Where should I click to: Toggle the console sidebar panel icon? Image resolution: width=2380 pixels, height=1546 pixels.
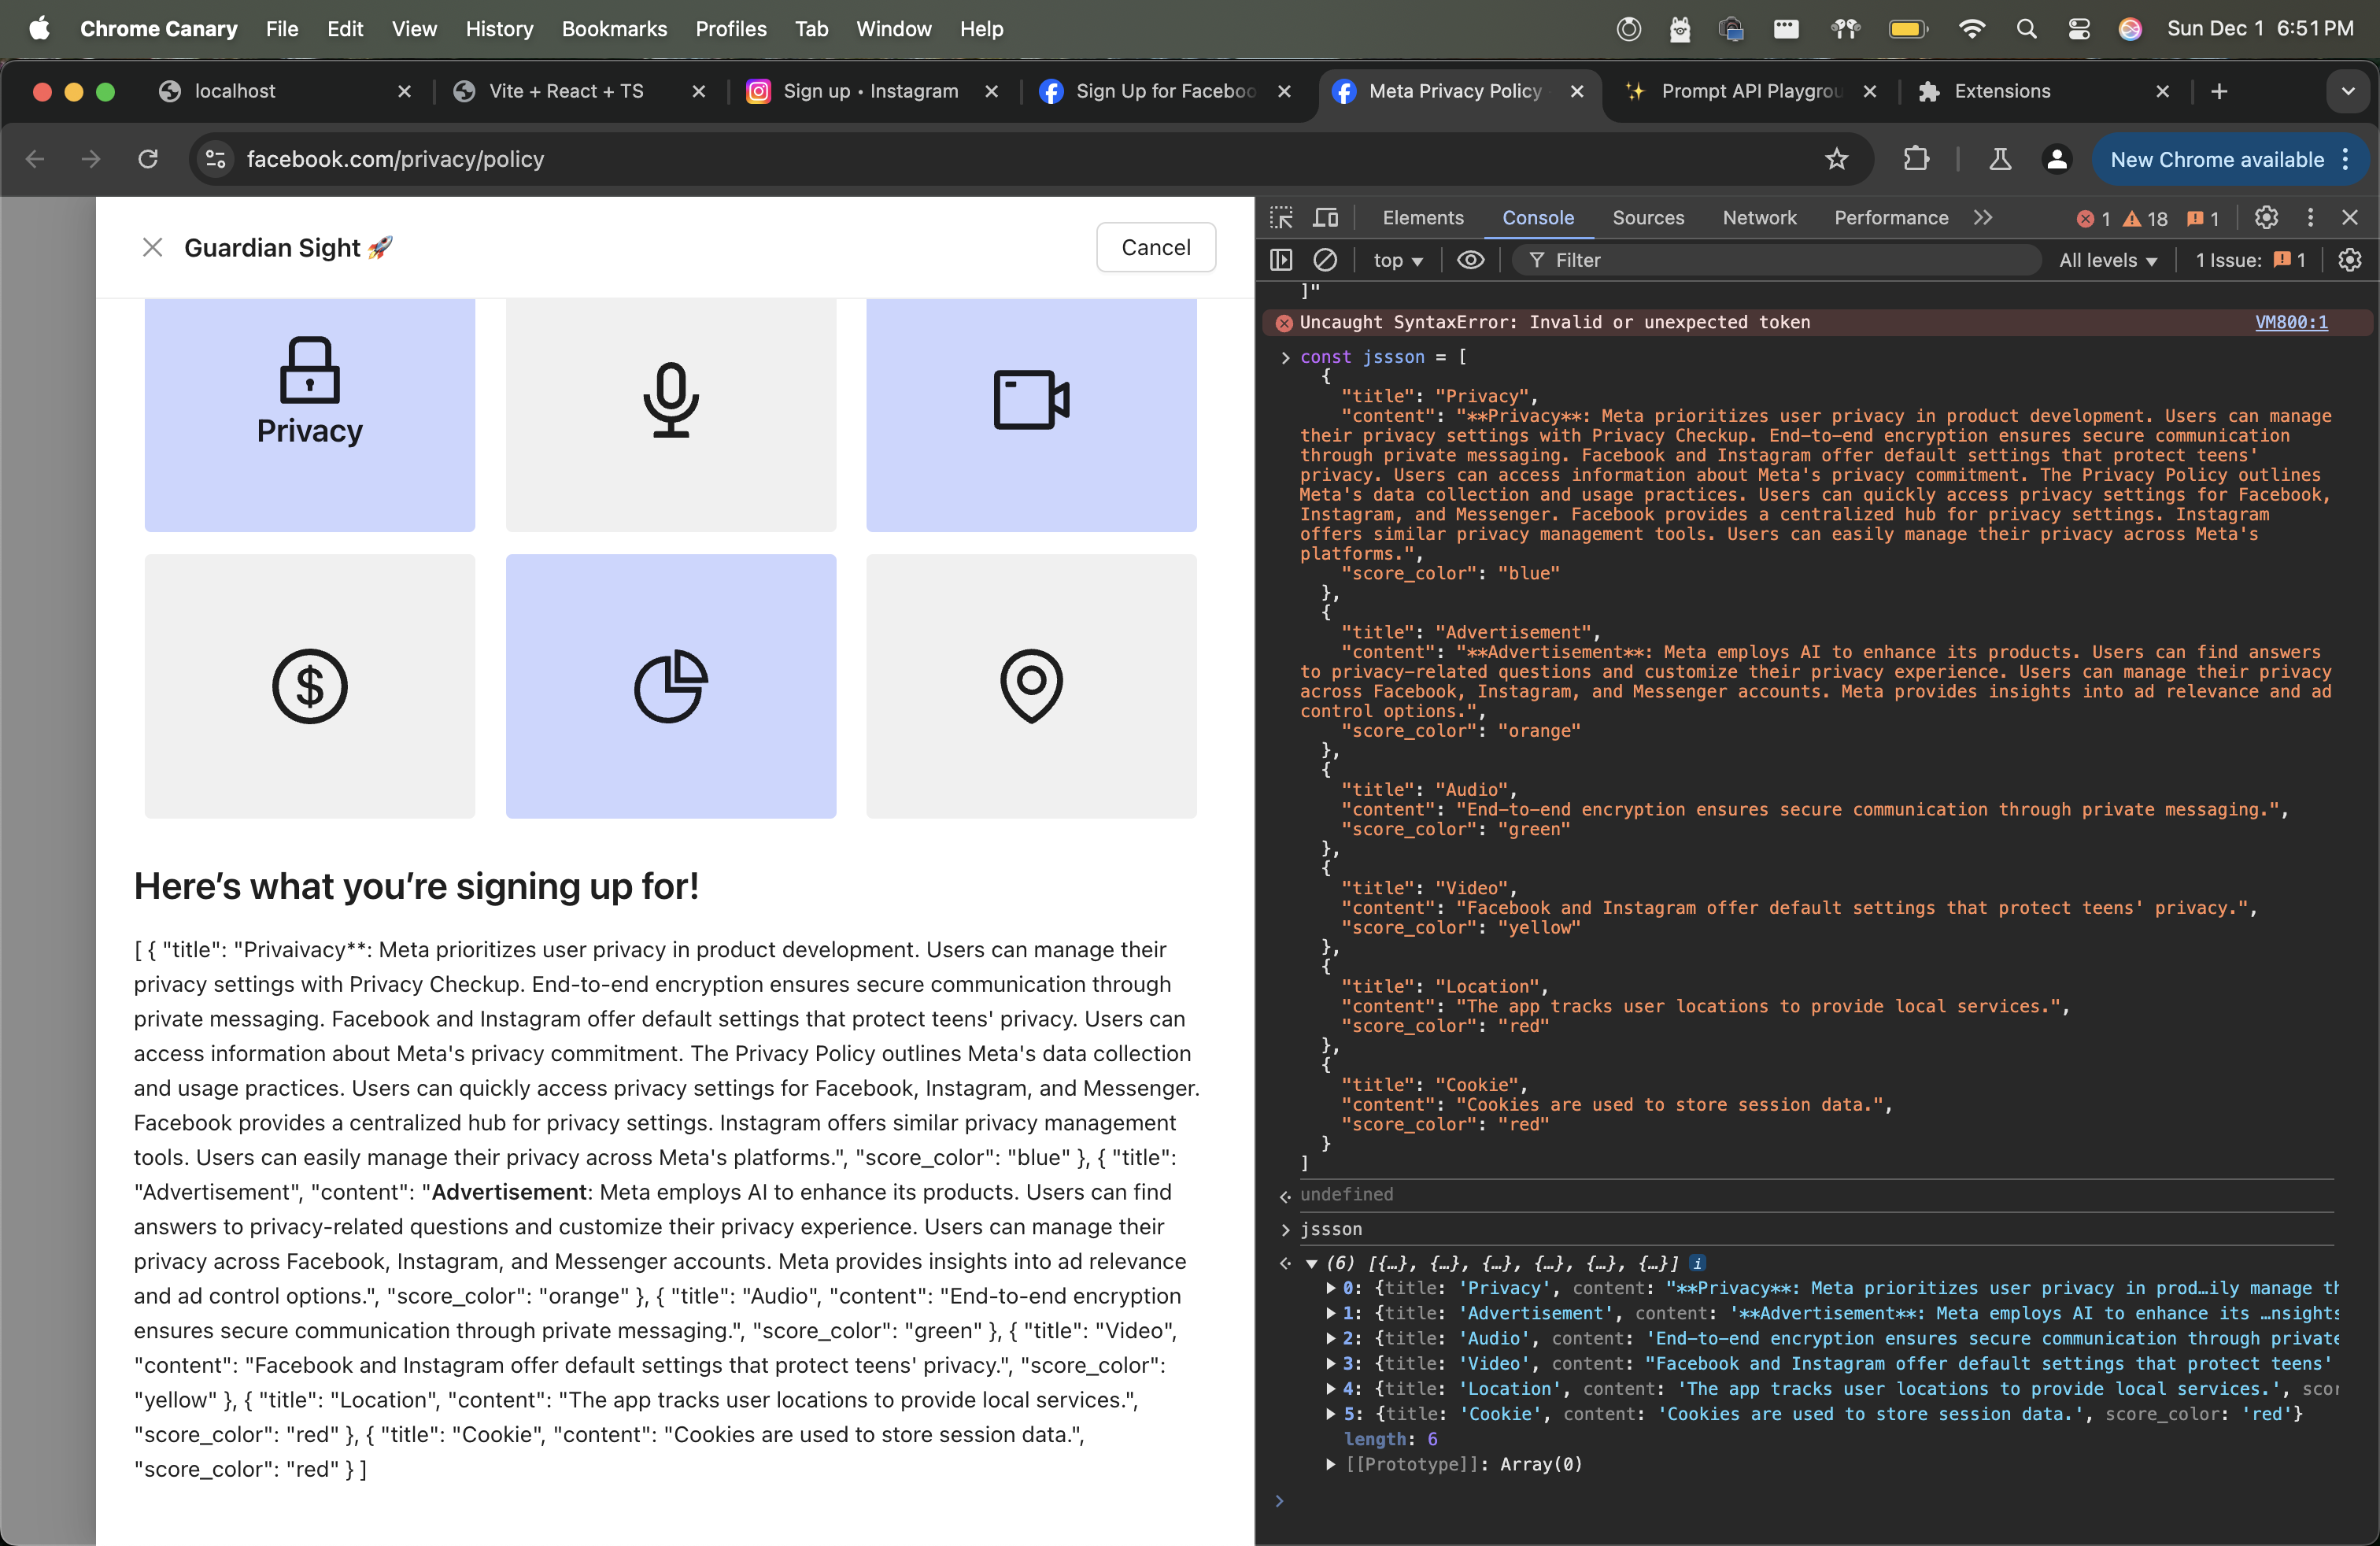pos(1281,260)
